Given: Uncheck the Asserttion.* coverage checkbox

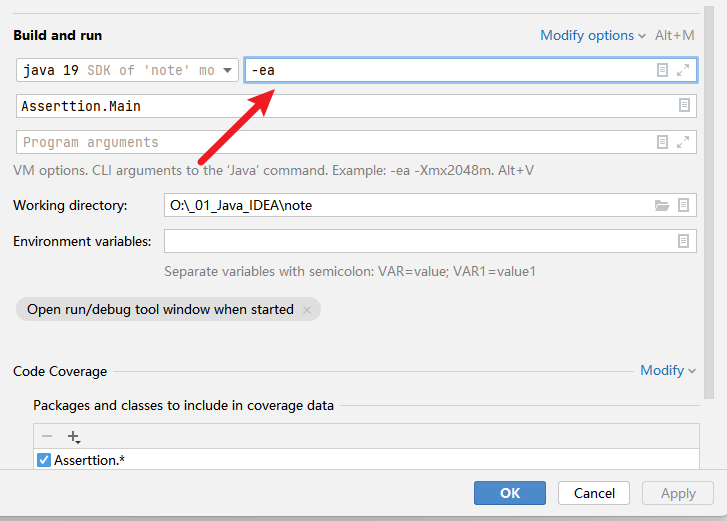Looking at the screenshot, I should 43,460.
